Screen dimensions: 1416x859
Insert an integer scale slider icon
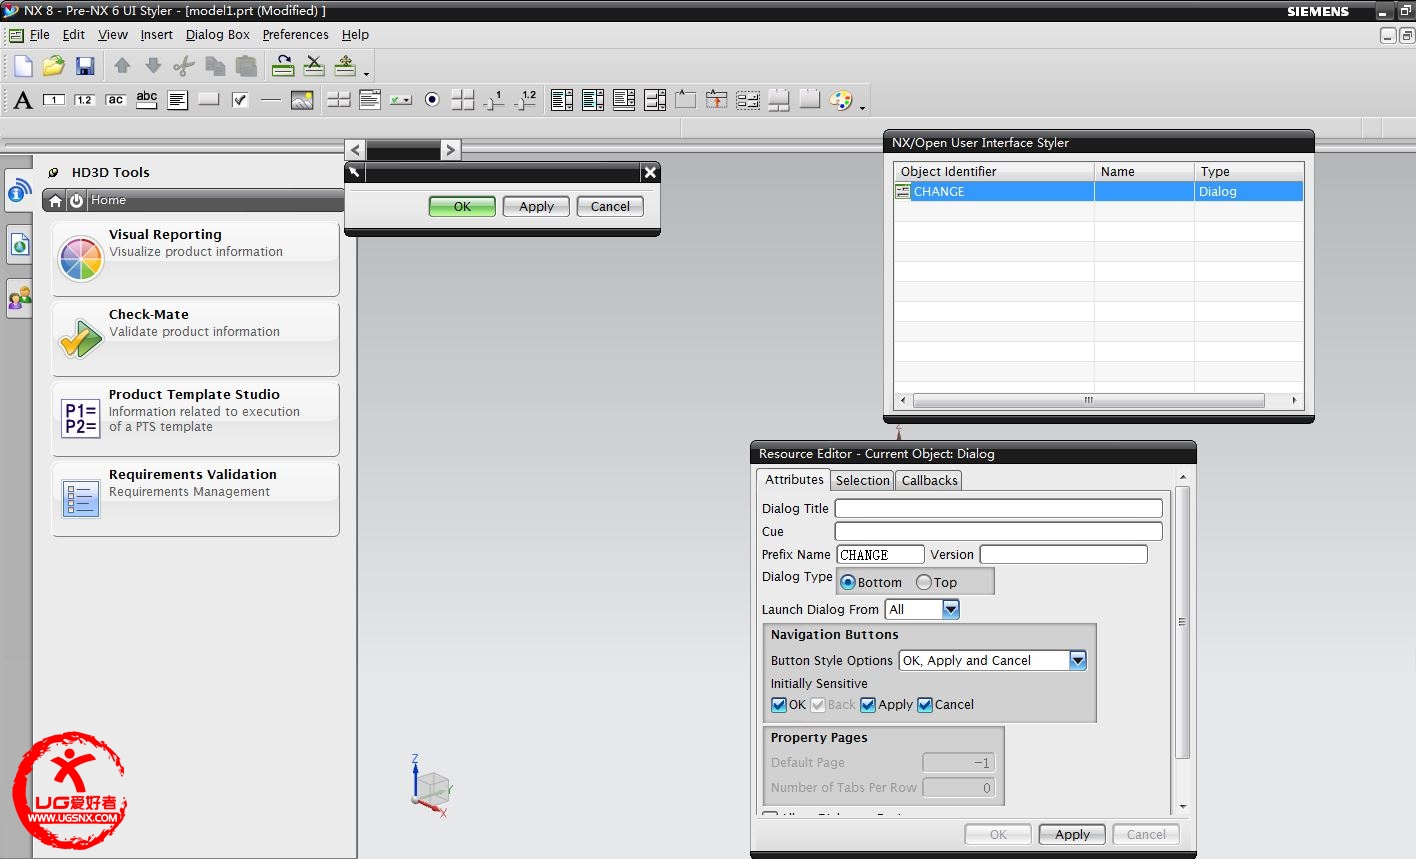click(494, 100)
